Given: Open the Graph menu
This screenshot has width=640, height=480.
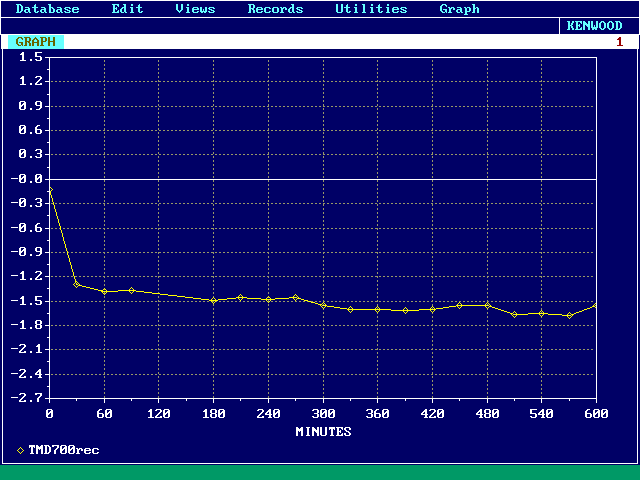Looking at the screenshot, I should pyautogui.click(x=459, y=9).
